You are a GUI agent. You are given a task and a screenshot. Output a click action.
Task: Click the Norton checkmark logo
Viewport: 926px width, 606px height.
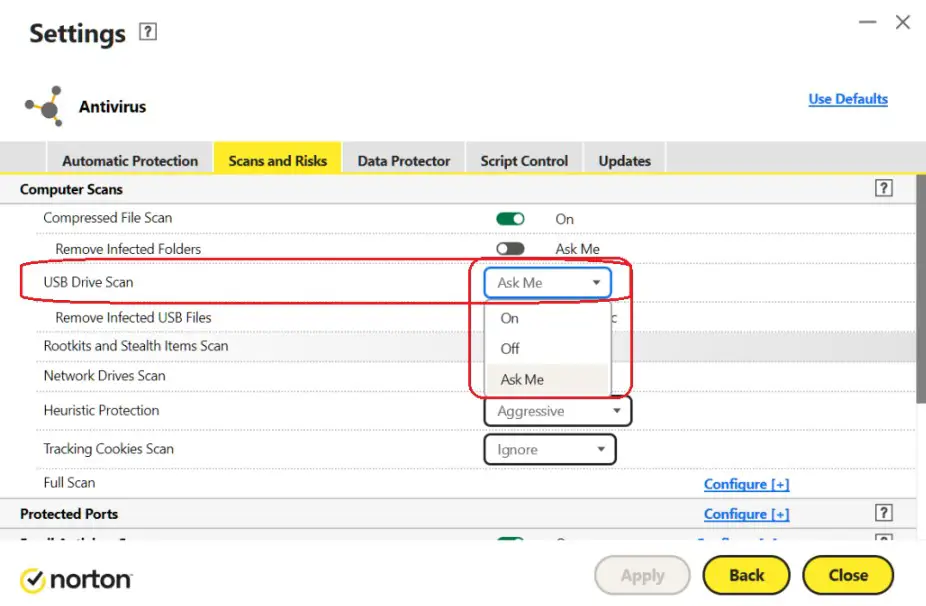(x=32, y=578)
